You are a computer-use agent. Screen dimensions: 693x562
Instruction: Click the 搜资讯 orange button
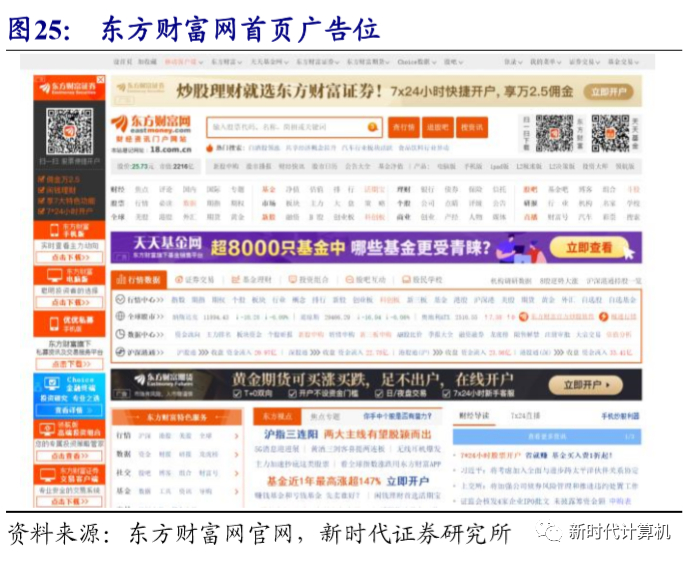472,128
